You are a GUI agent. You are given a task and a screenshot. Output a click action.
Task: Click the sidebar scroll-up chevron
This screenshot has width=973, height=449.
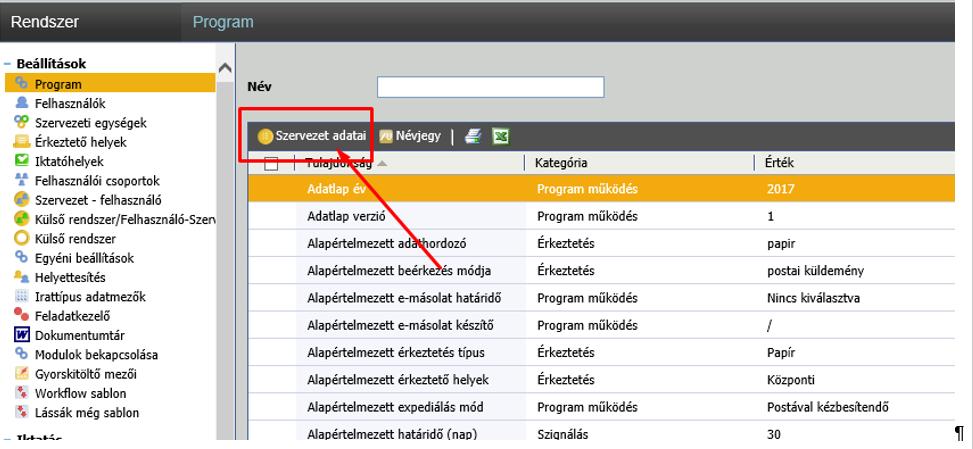tap(225, 68)
